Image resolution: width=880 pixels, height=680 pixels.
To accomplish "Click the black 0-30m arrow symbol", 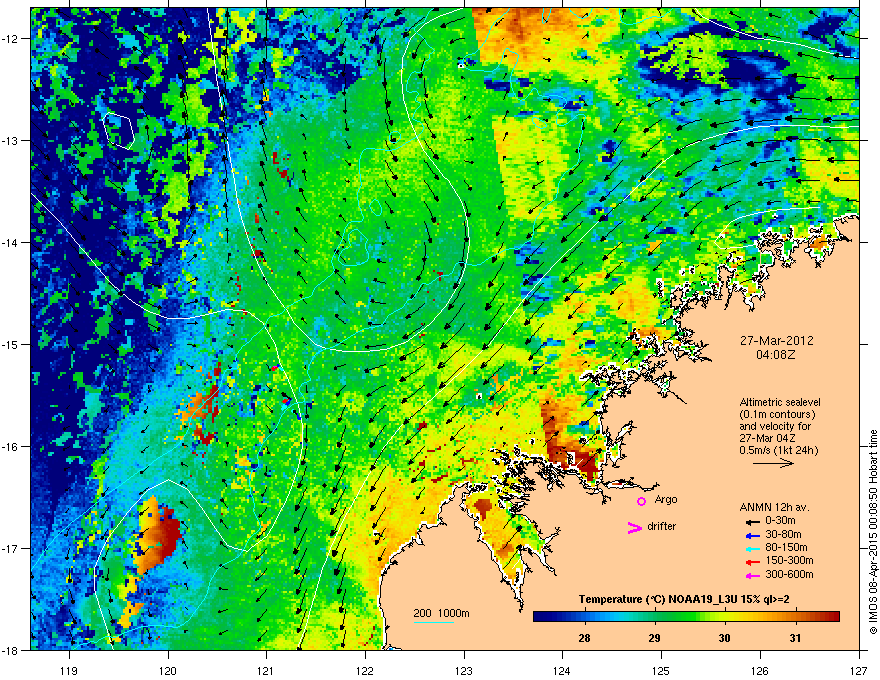I will click(x=752, y=522).
